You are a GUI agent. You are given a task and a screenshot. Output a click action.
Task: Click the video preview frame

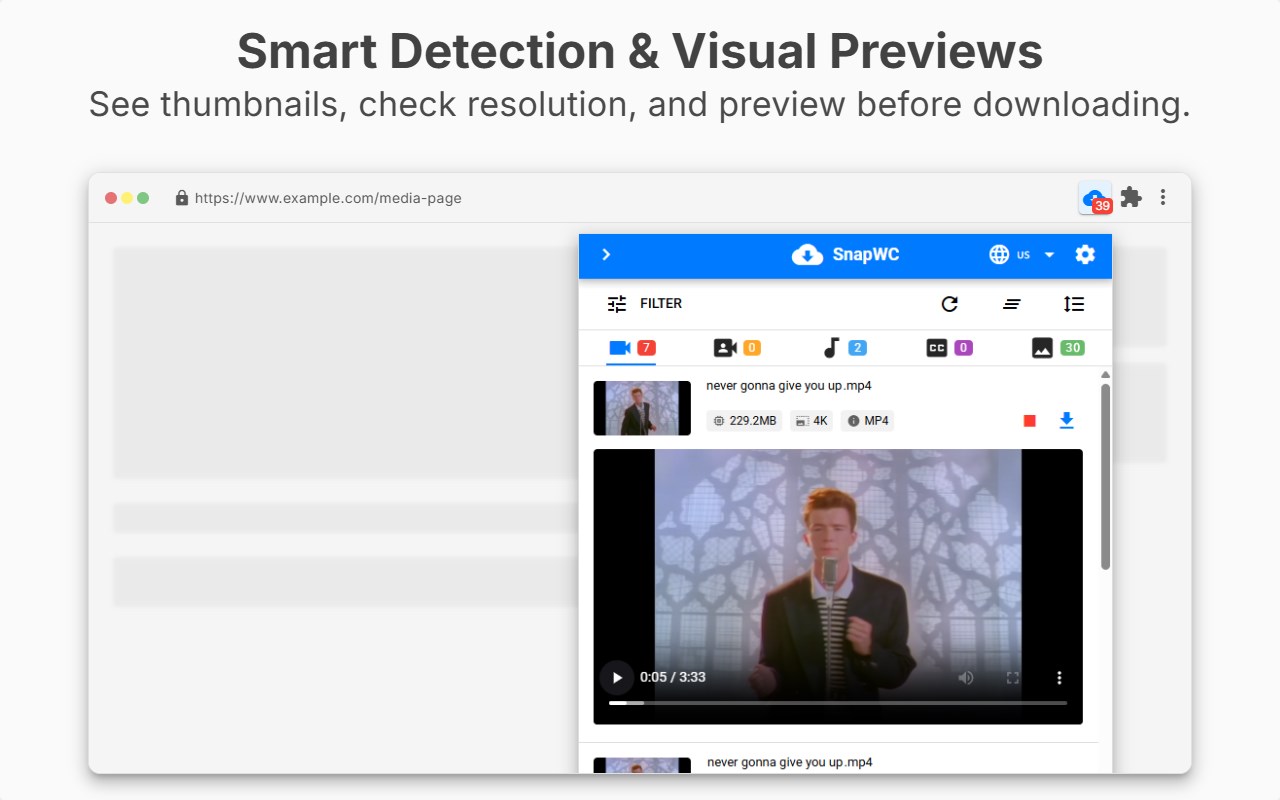click(x=838, y=586)
